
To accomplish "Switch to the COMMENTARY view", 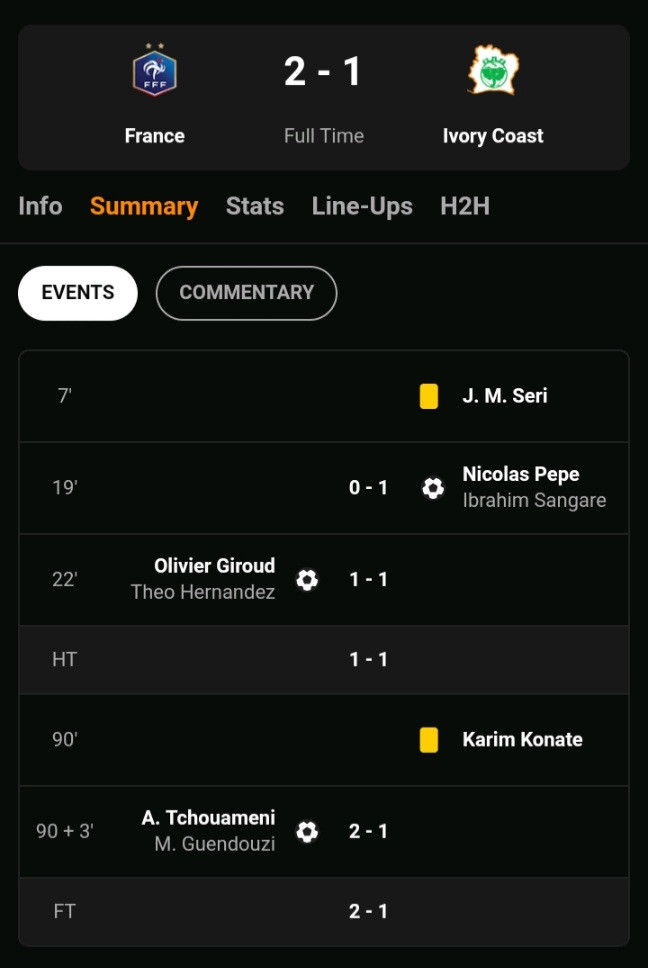I will pyautogui.click(x=246, y=293).
